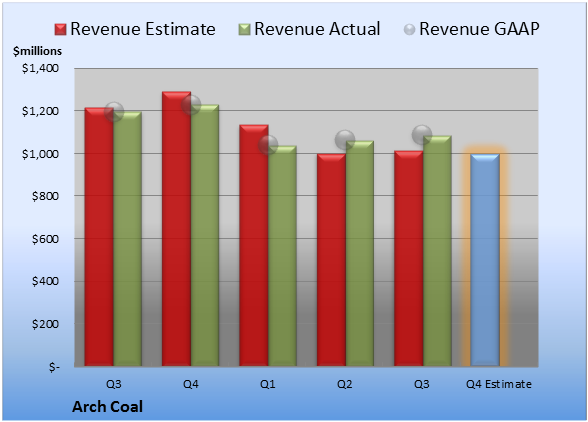This screenshot has height=422, width=588.
Task: Click the 'Q4 Estimate' x-axis label
Action: point(499,384)
